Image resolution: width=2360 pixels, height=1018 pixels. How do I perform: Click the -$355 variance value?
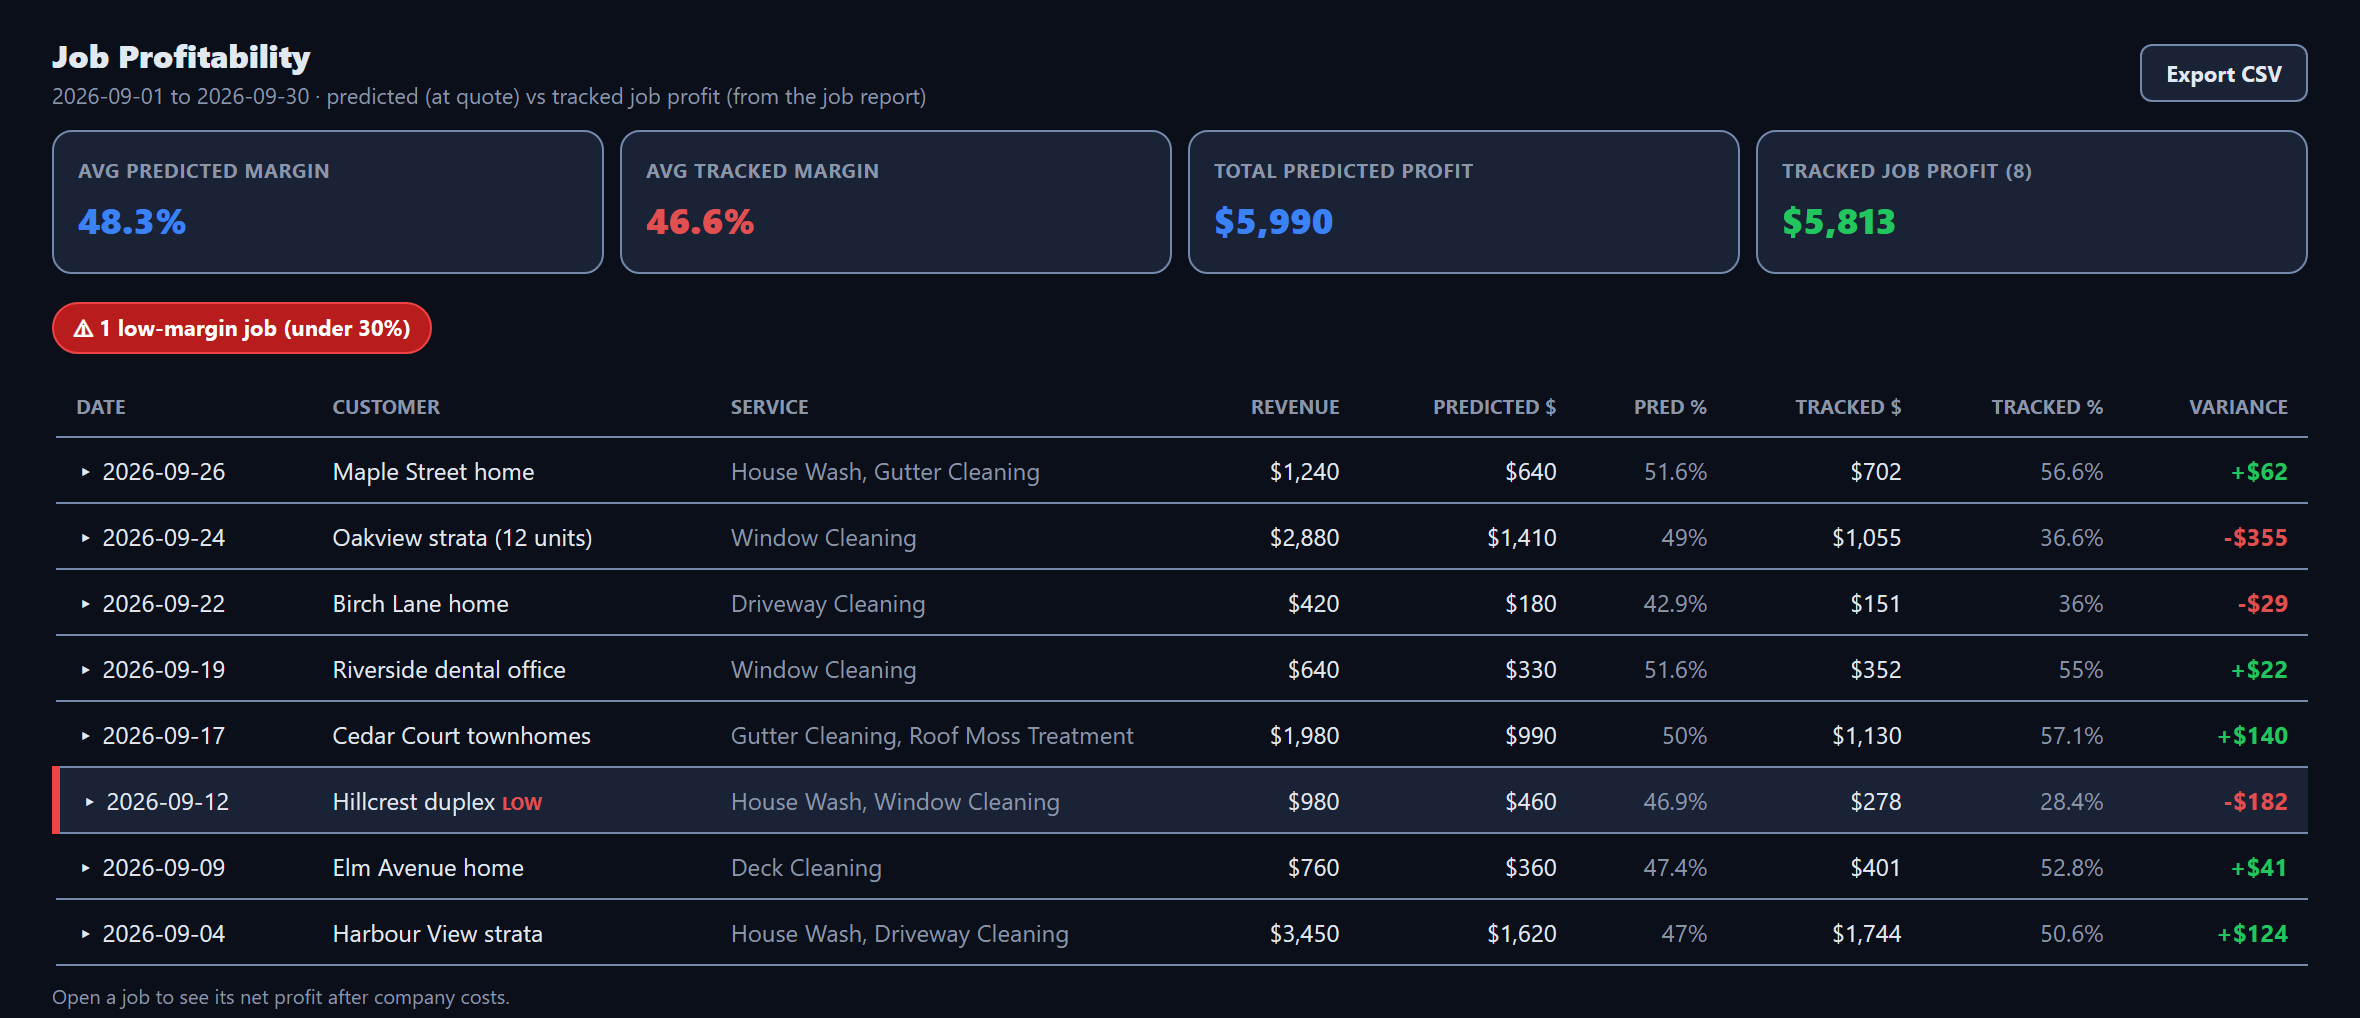[2255, 537]
